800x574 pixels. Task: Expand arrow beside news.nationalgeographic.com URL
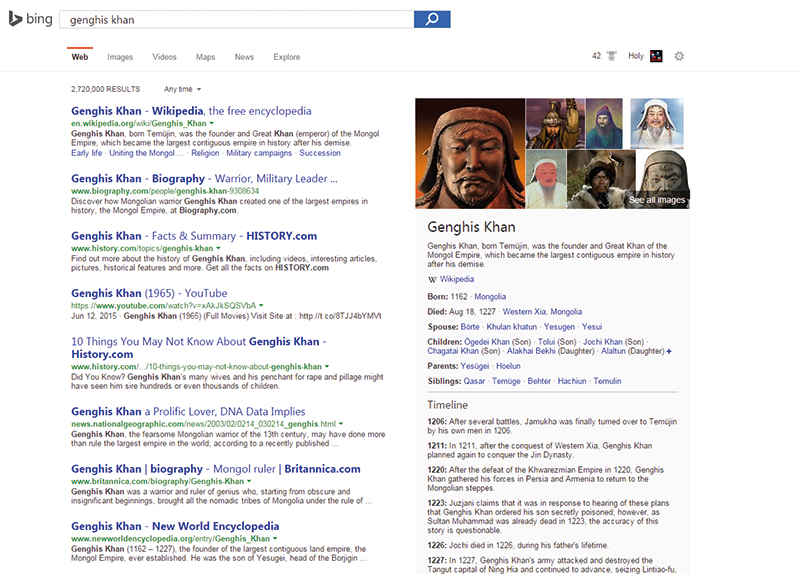tap(341, 424)
